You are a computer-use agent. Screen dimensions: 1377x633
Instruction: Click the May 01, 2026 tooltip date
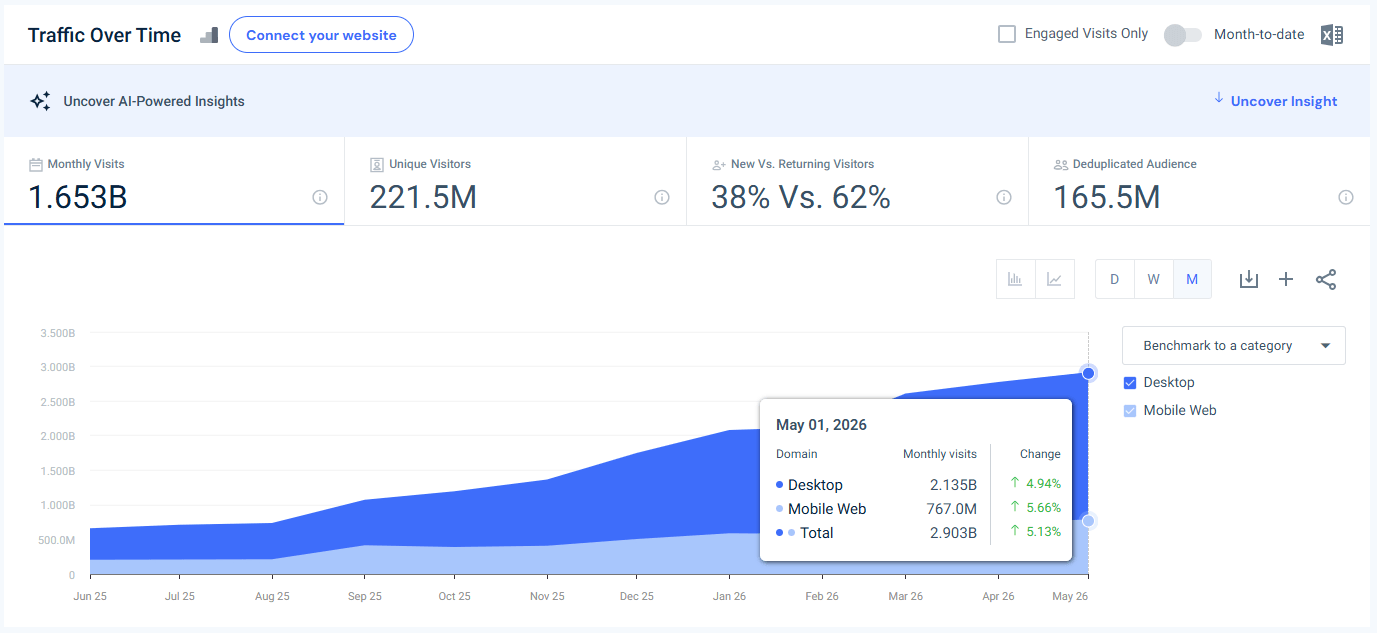coord(821,425)
